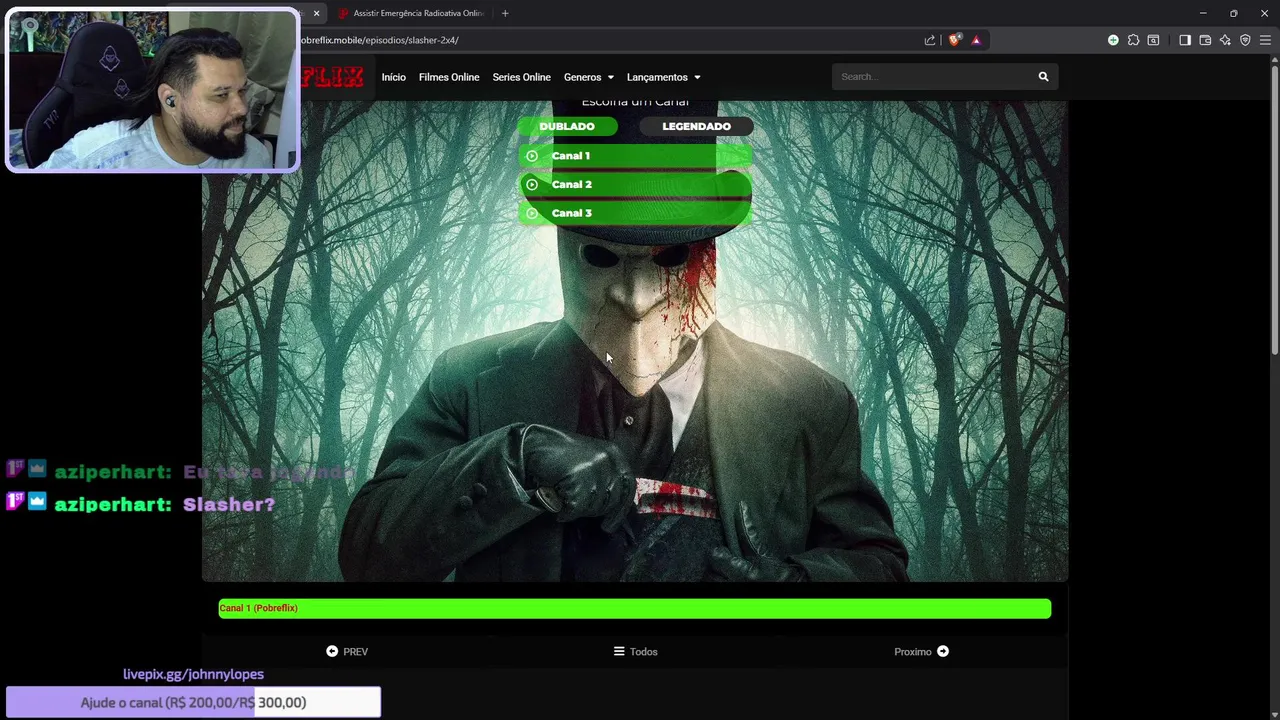Go to Proximo episode link
This screenshot has height=720, width=1280.
coord(921,651)
